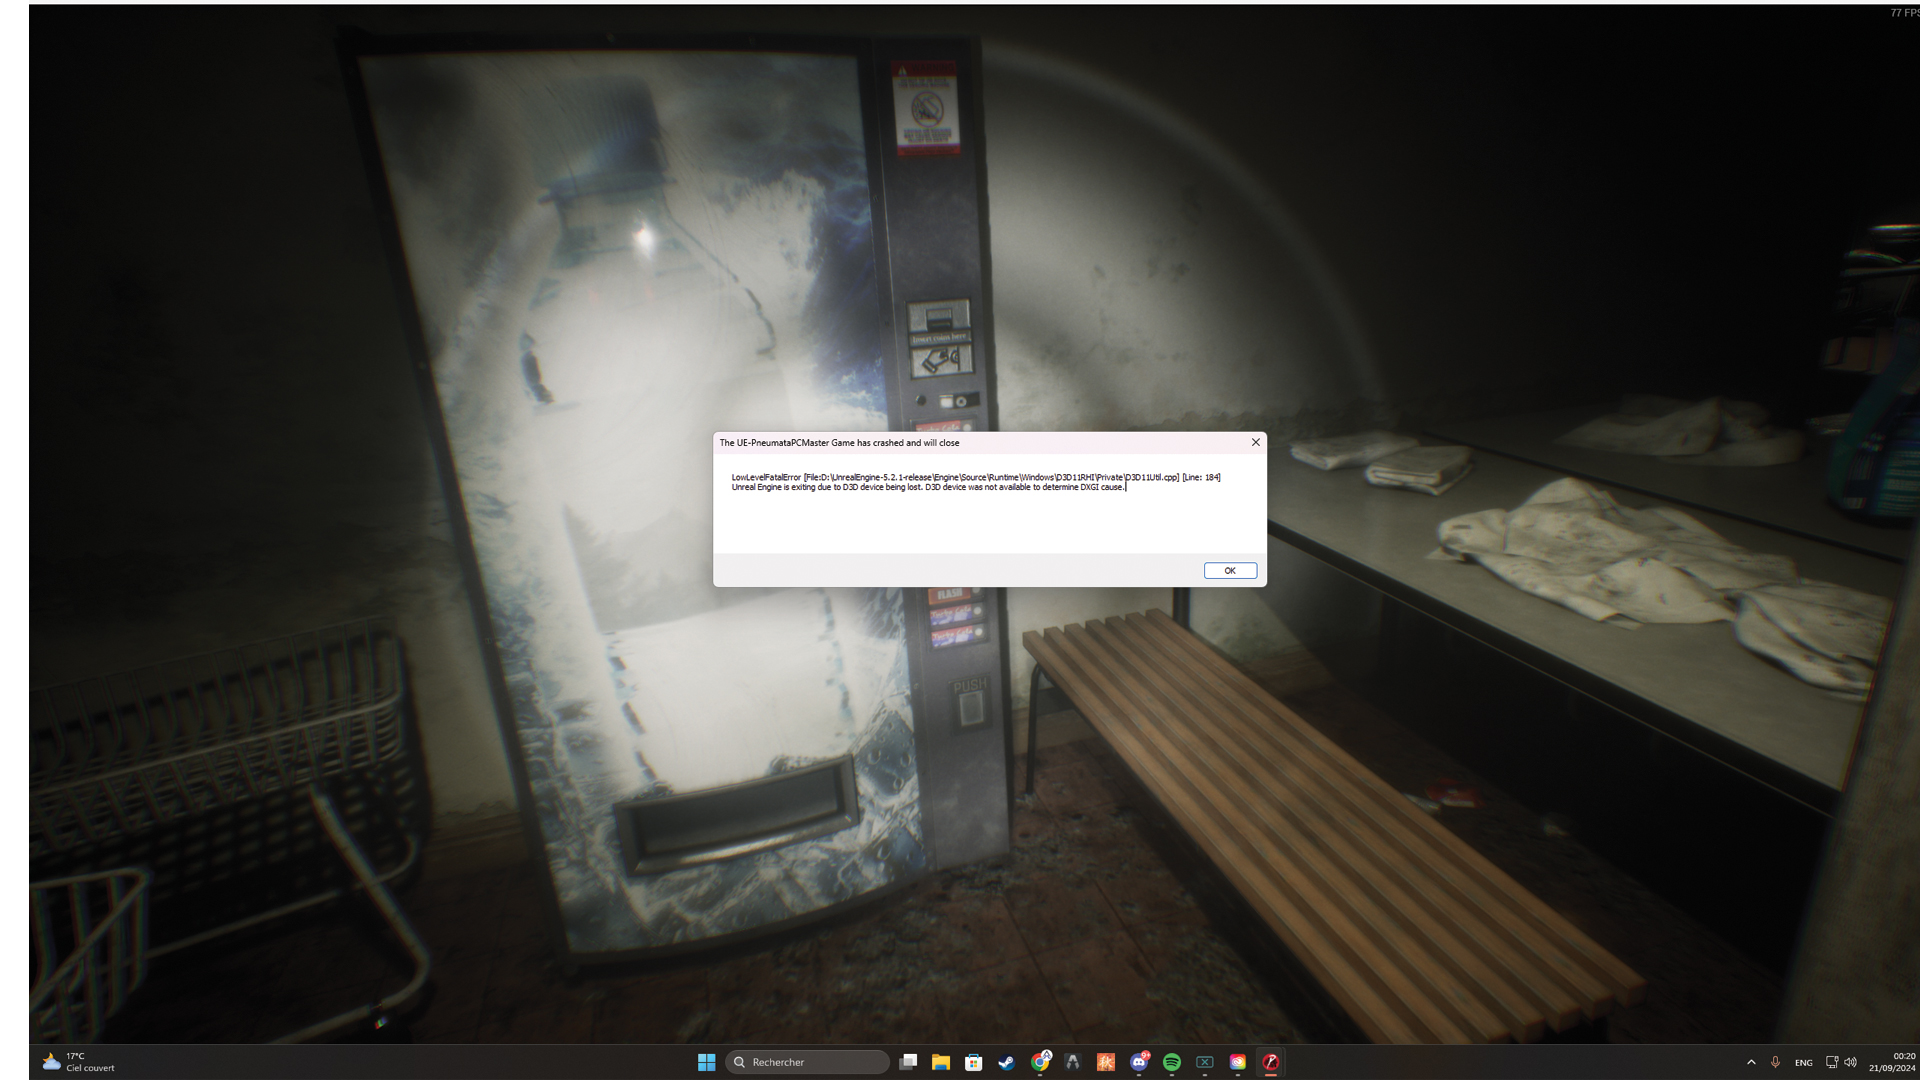Screen dimensions: 1920x1080
Task: Open the weather widget showing 17°C
Action: (x=78, y=1062)
